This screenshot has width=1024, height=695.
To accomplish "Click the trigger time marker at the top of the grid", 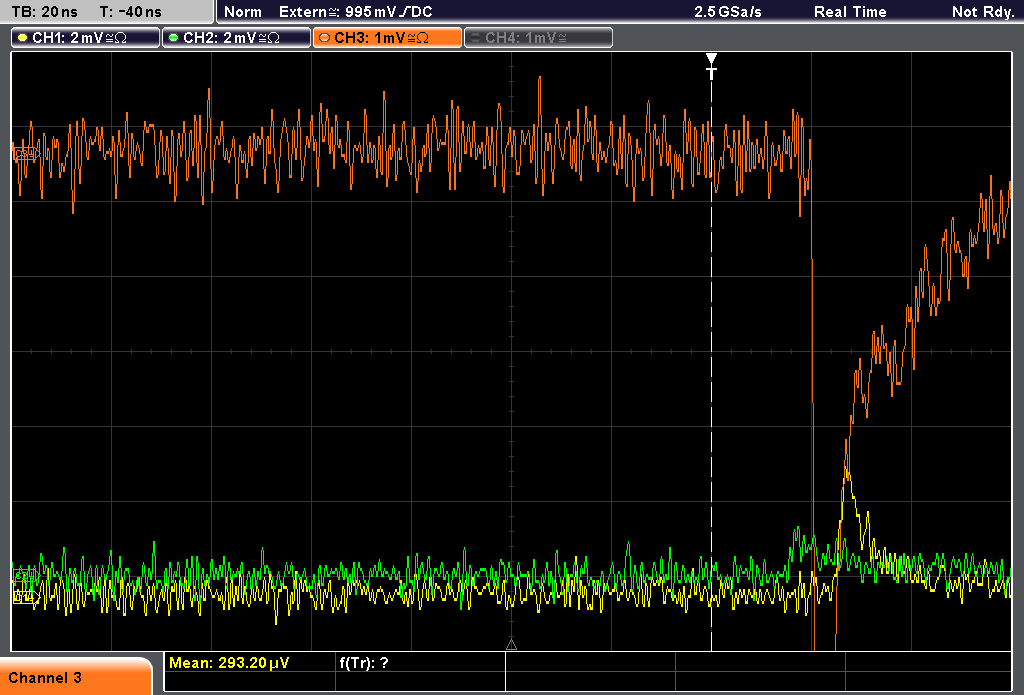I will (x=711, y=66).
